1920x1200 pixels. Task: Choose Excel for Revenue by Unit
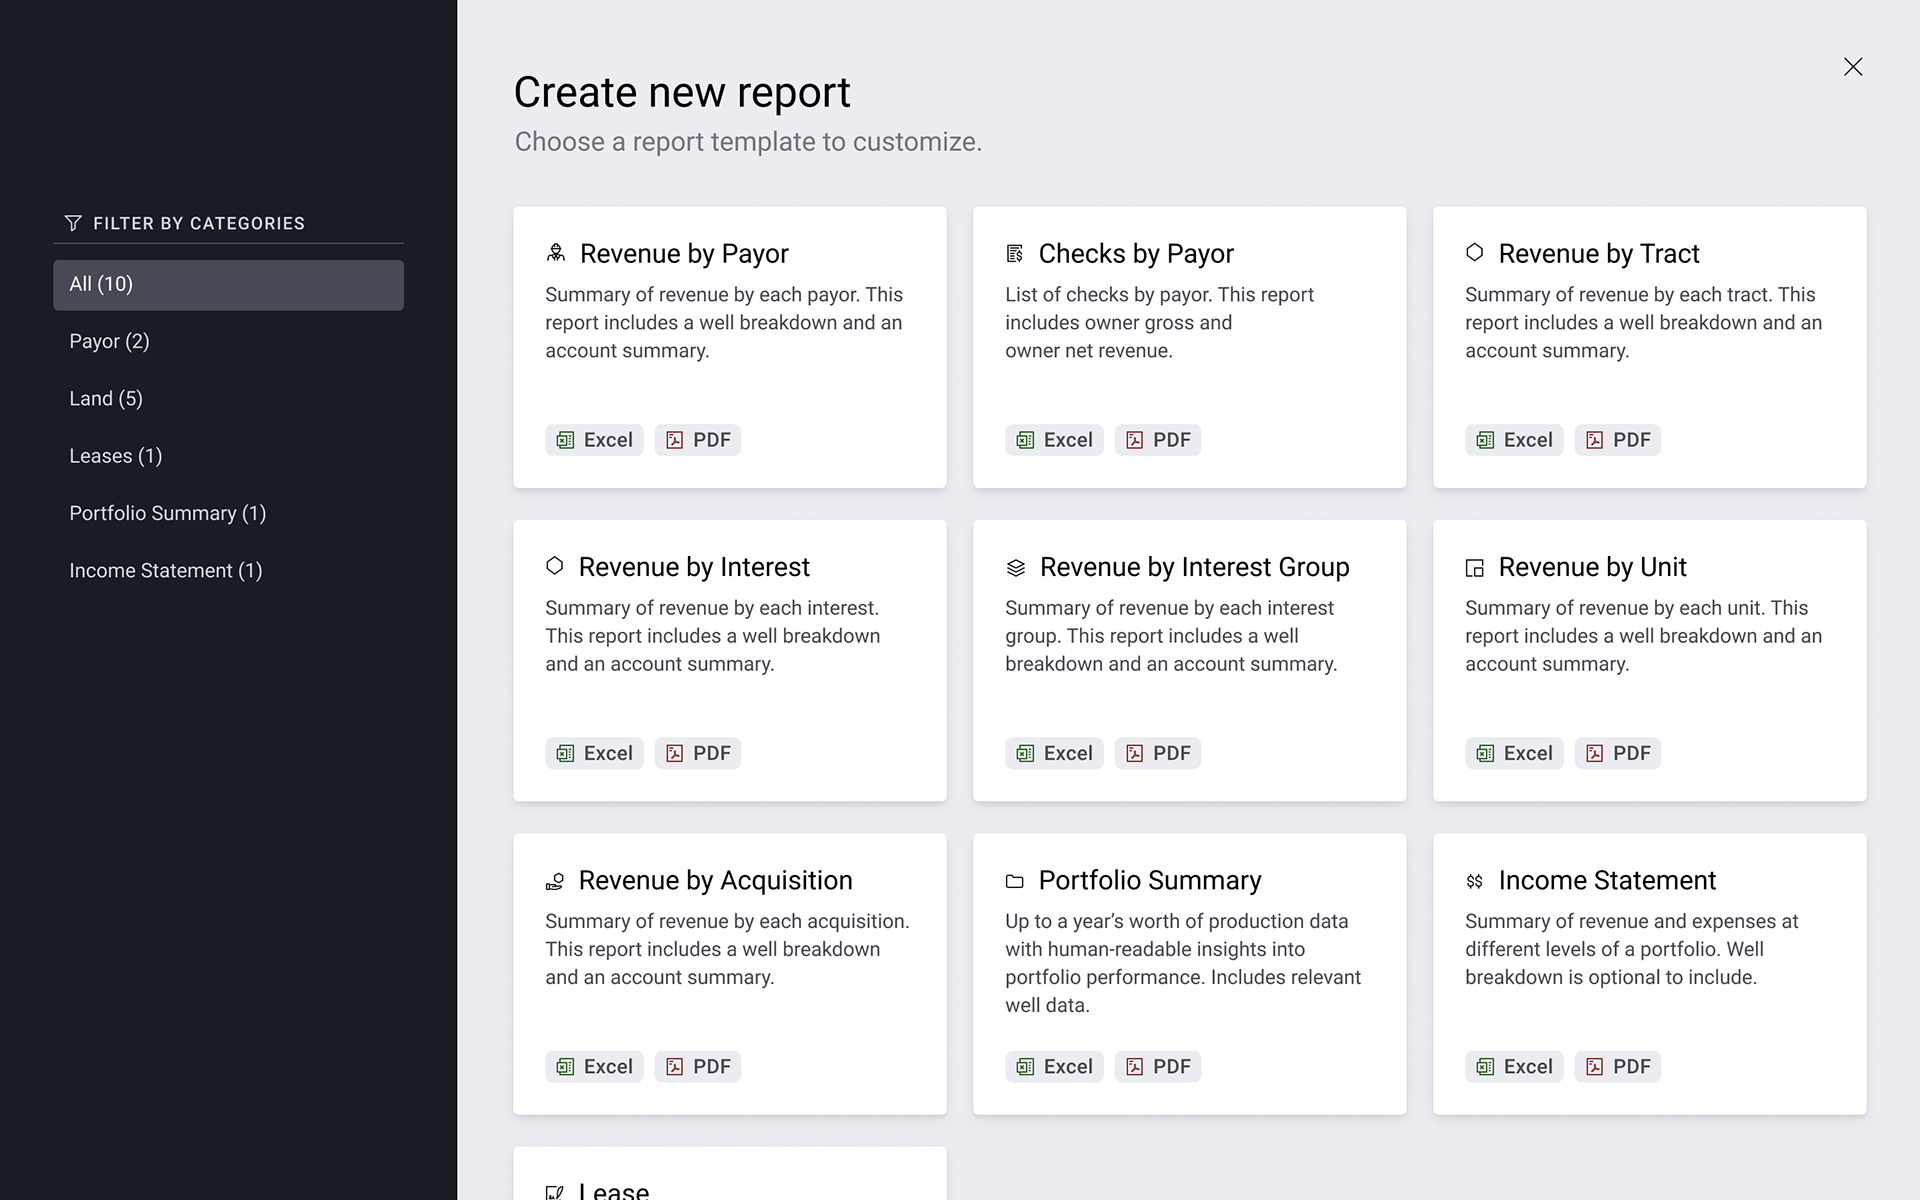click(x=1514, y=753)
